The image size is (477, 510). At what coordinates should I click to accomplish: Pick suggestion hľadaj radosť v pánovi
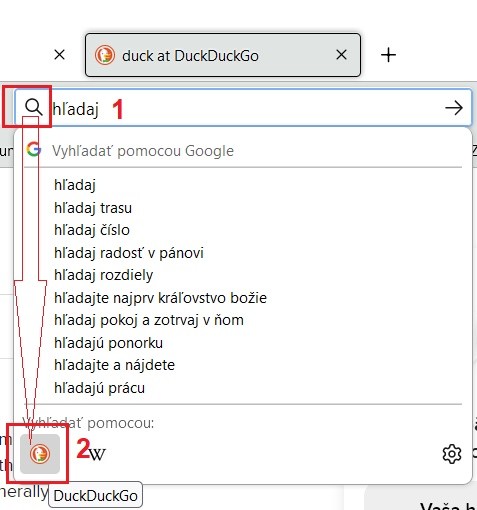[129, 253]
